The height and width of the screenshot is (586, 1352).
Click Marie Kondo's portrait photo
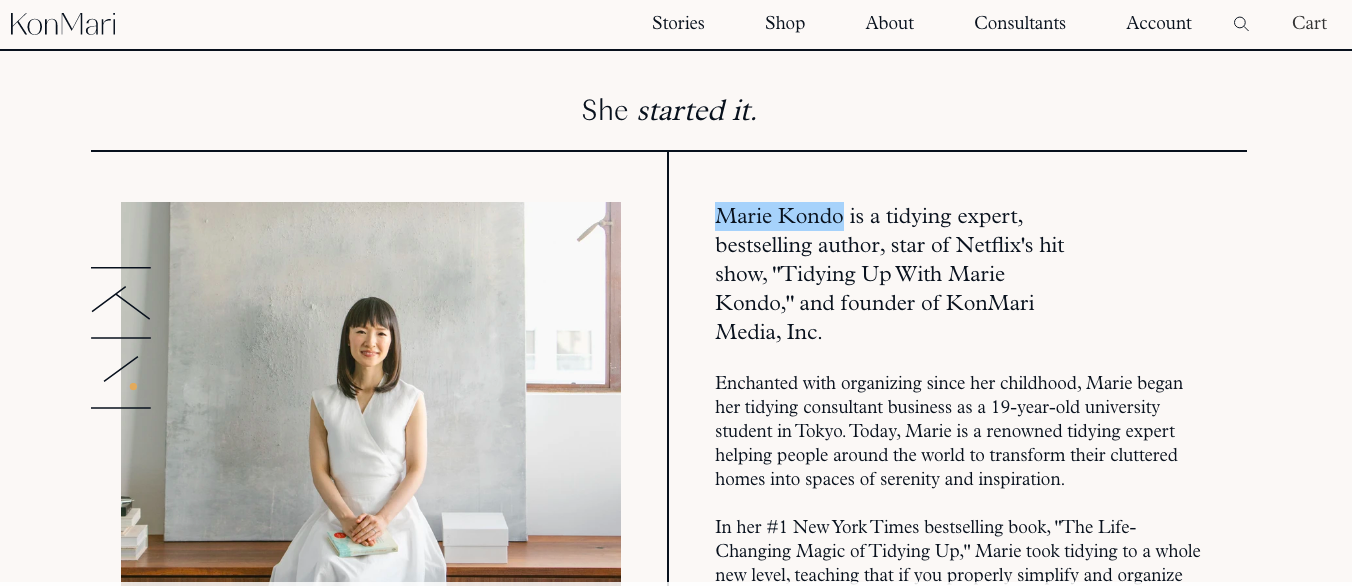371,392
